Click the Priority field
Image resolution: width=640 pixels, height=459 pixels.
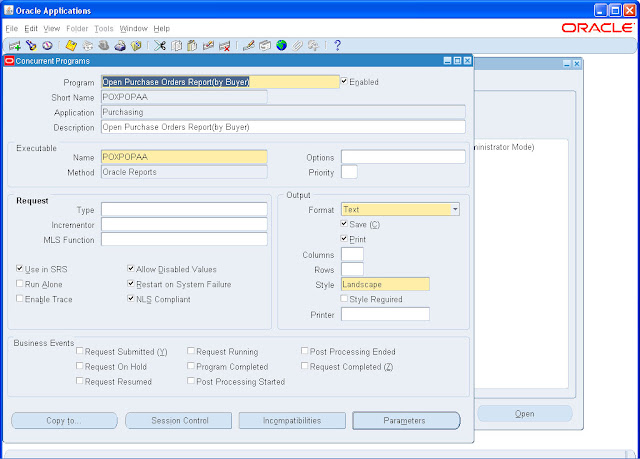tap(349, 172)
